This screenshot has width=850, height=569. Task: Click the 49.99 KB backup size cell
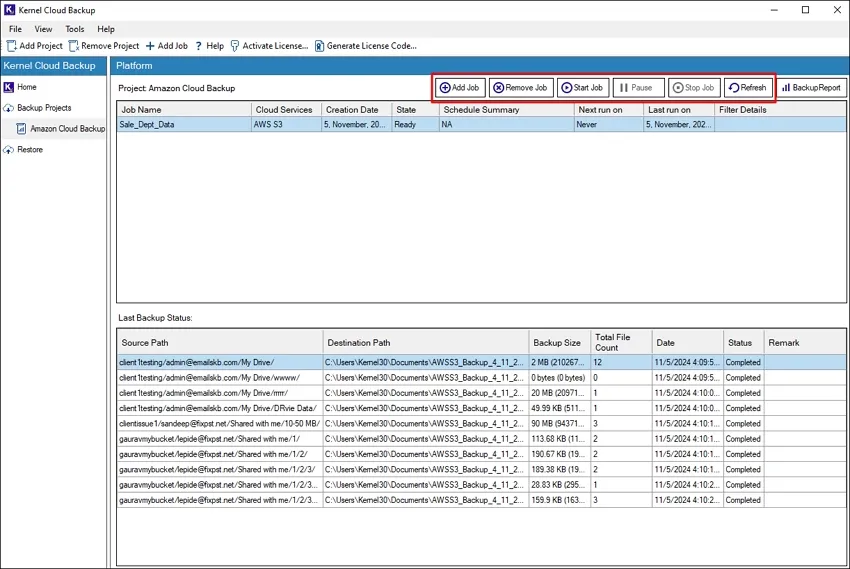click(x=560, y=408)
